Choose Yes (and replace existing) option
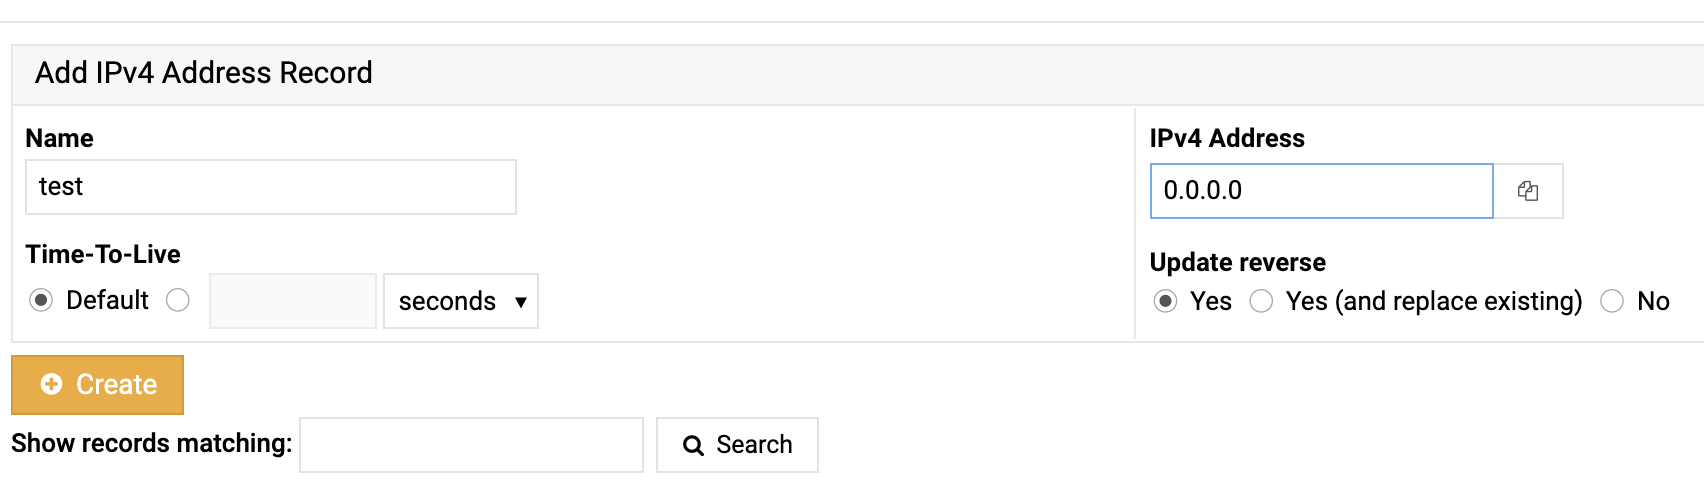This screenshot has width=1704, height=490. 1261,301
